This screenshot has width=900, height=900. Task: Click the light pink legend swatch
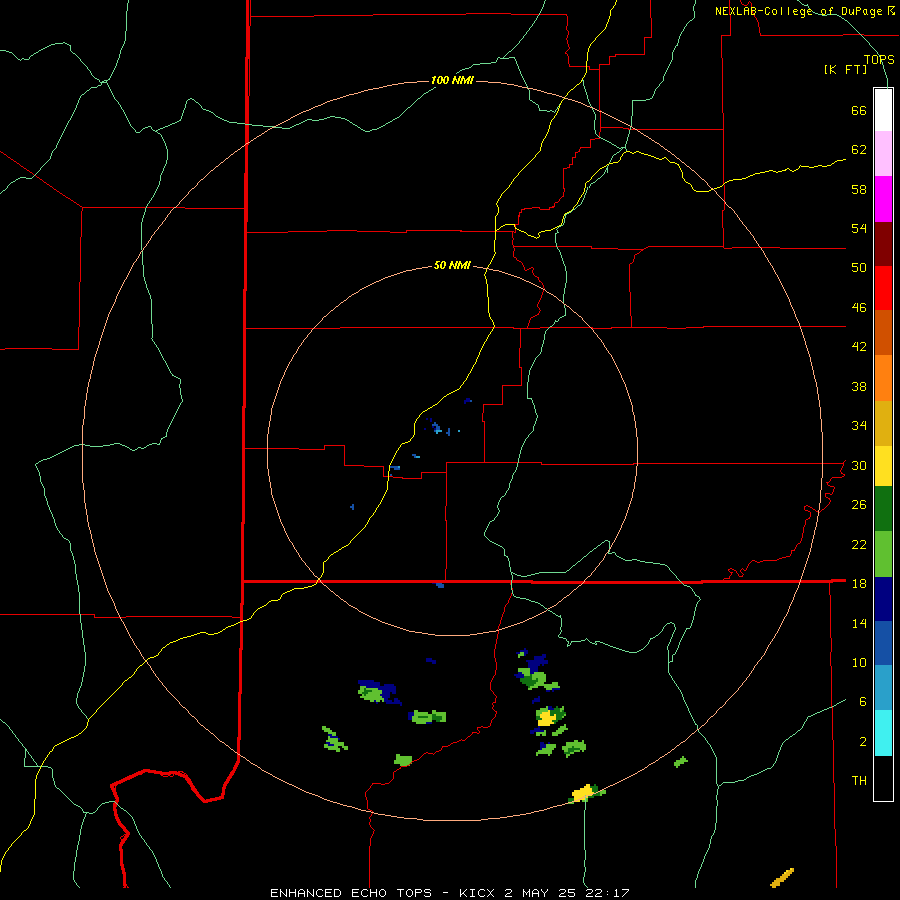(x=883, y=154)
